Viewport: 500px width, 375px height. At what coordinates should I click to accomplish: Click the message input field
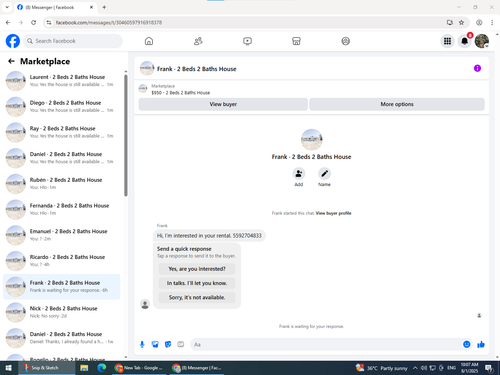(327, 344)
